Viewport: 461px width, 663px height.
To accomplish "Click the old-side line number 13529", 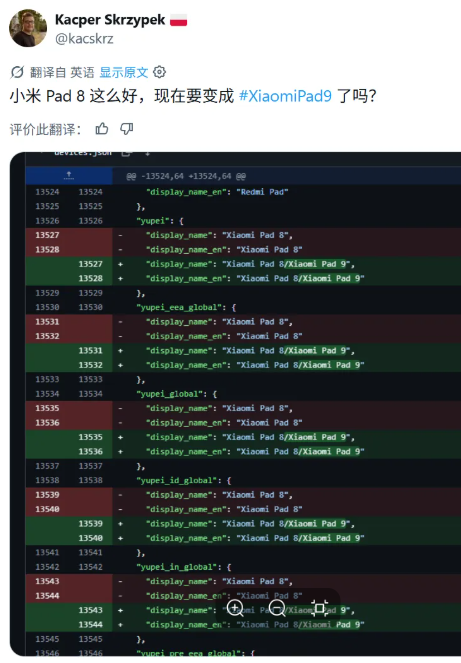I will 47,293.
